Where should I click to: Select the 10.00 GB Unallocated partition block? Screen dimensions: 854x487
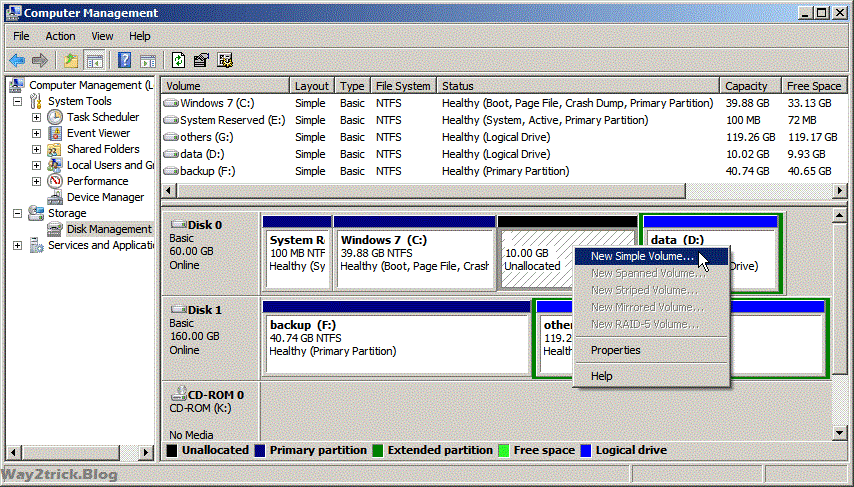coord(567,253)
